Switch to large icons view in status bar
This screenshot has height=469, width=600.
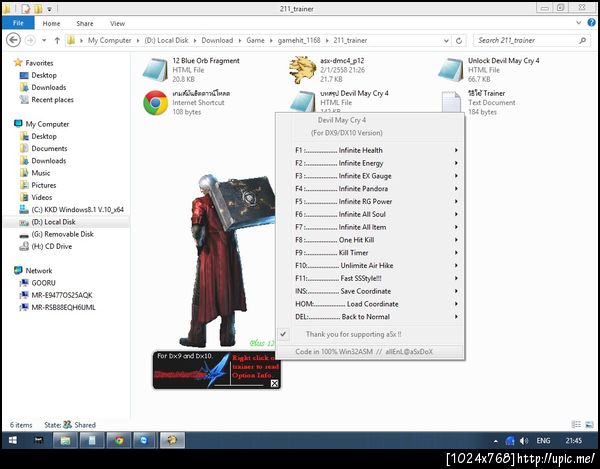[590, 424]
